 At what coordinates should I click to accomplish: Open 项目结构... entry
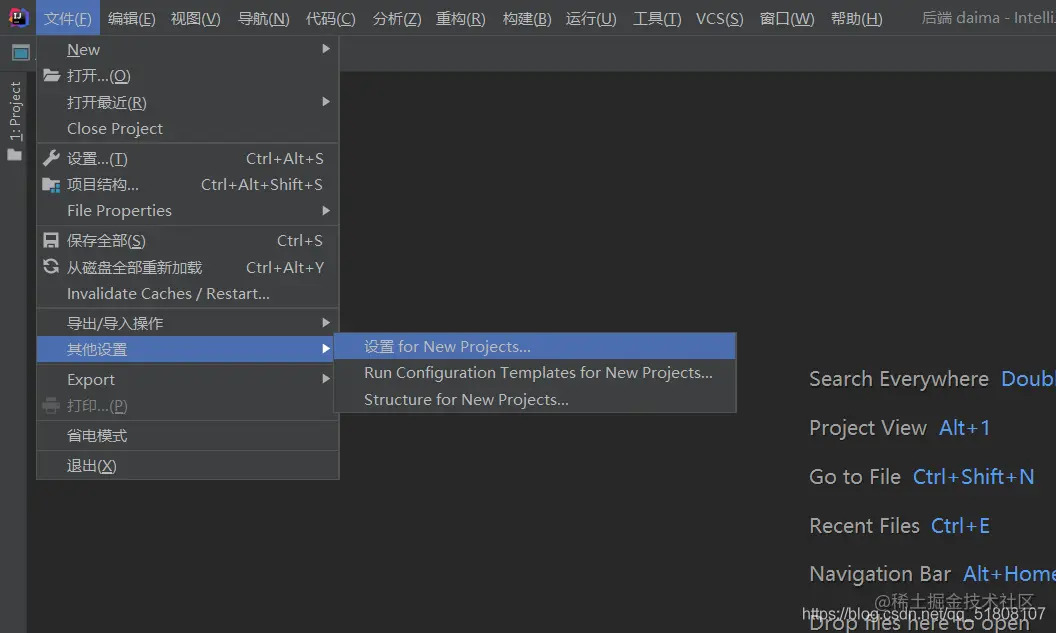point(187,185)
